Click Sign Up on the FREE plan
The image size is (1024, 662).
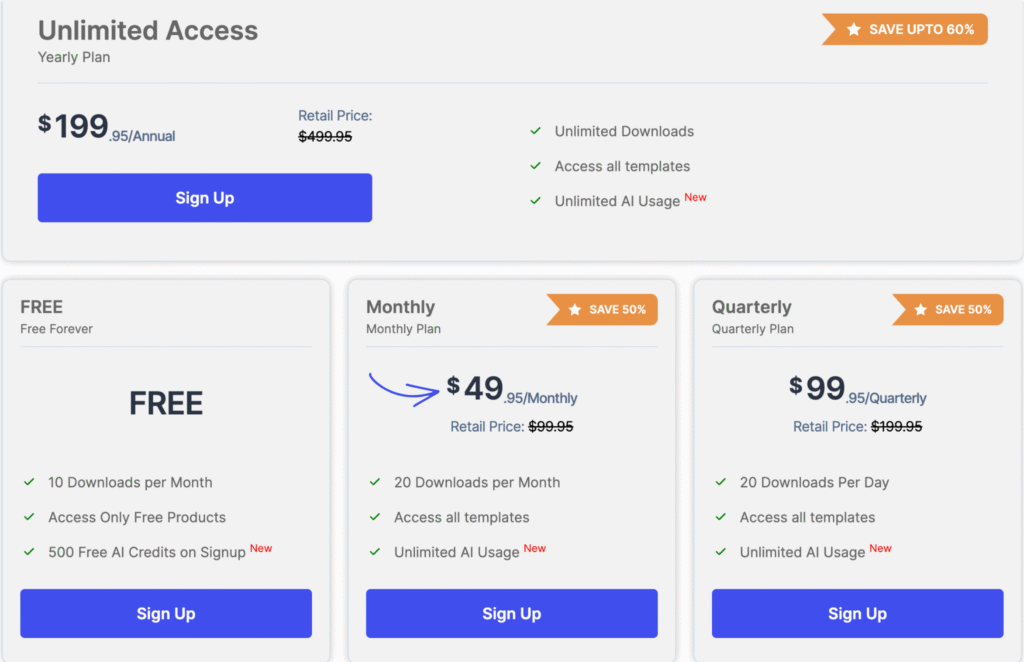point(166,613)
